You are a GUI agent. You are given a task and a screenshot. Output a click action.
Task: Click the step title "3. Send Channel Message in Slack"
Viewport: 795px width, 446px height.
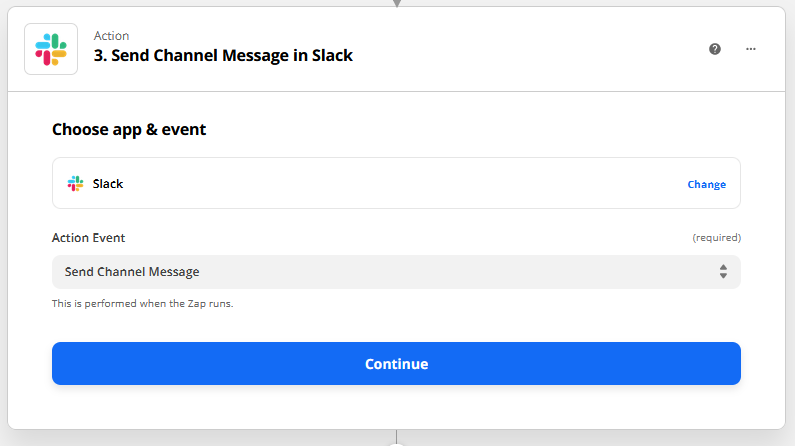223,56
